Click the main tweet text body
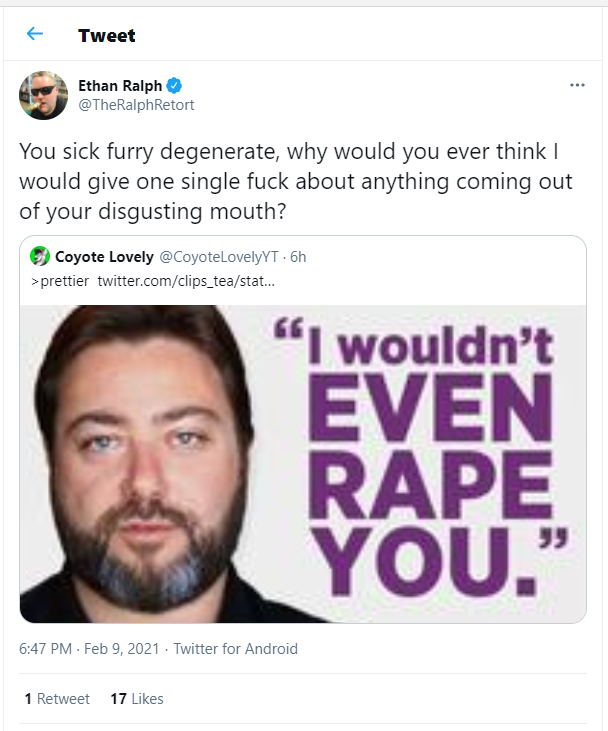The width and height of the screenshot is (608, 731). point(296,181)
